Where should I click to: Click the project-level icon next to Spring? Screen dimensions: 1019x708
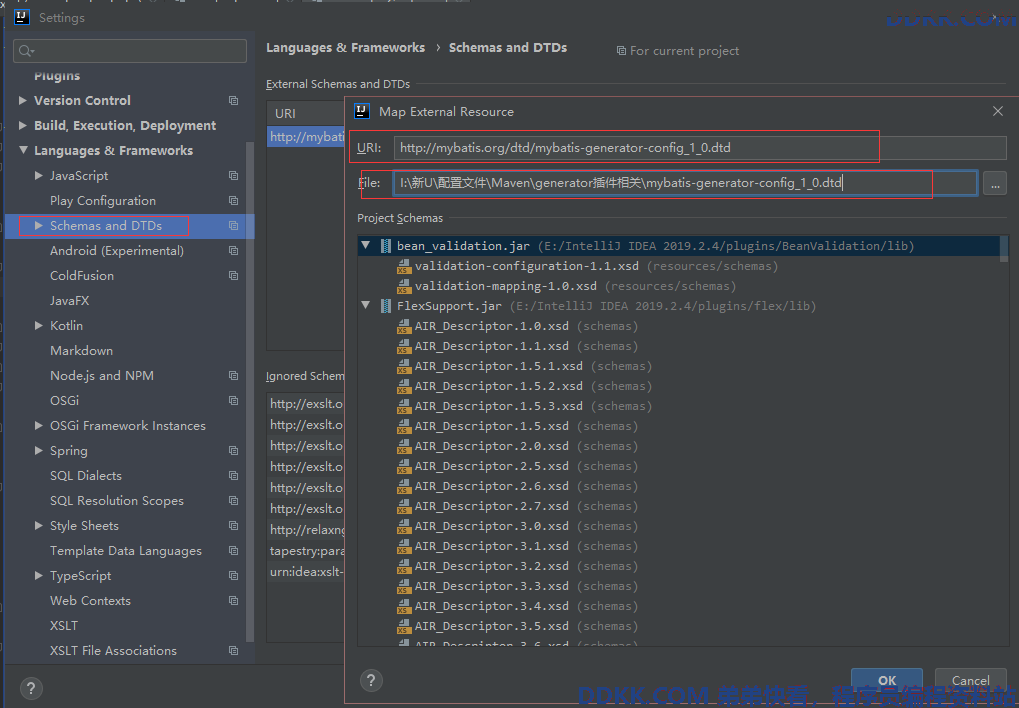(233, 451)
